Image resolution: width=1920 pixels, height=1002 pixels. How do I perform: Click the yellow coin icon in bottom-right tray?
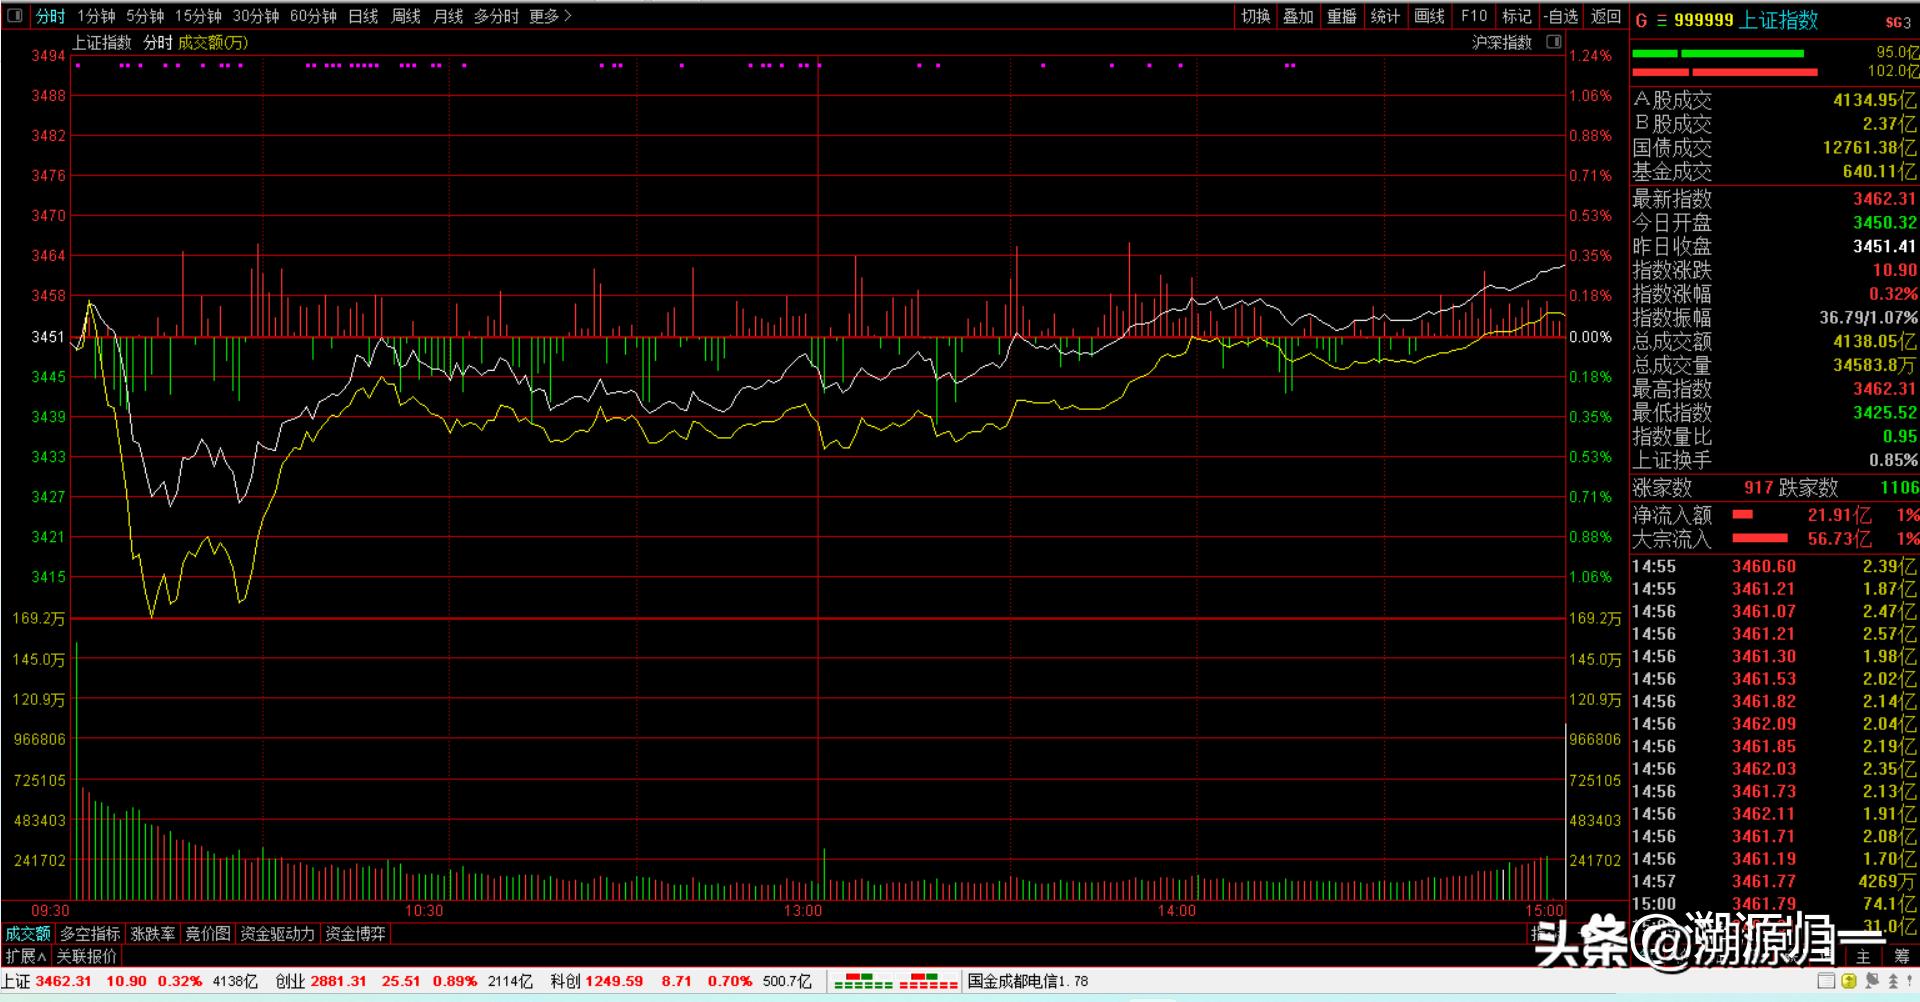[1849, 981]
